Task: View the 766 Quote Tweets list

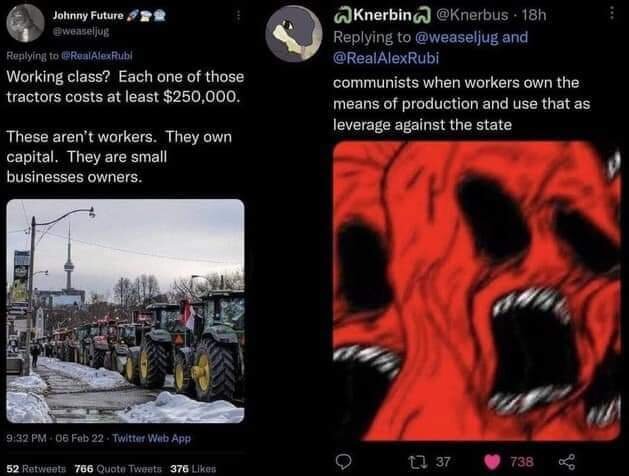Action: [x=118, y=468]
